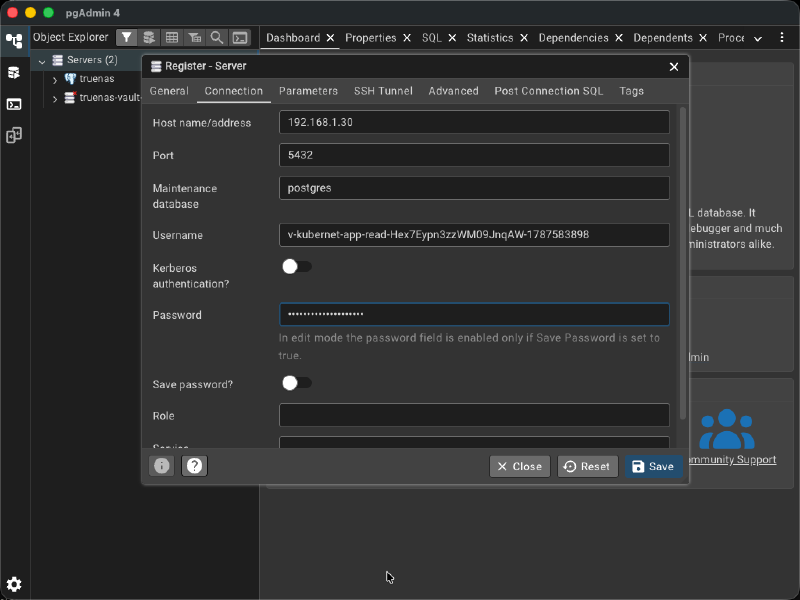Click the Close button in dialog footer
800x600 pixels.
pyautogui.click(x=520, y=466)
